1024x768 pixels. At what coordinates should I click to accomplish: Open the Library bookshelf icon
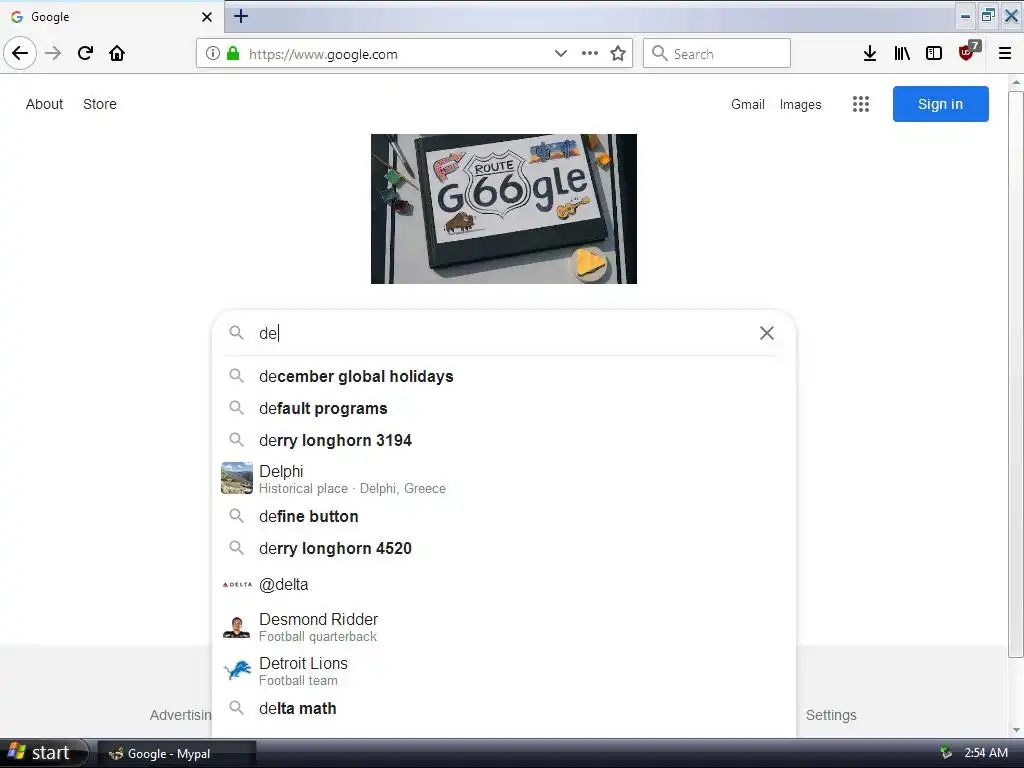click(902, 54)
